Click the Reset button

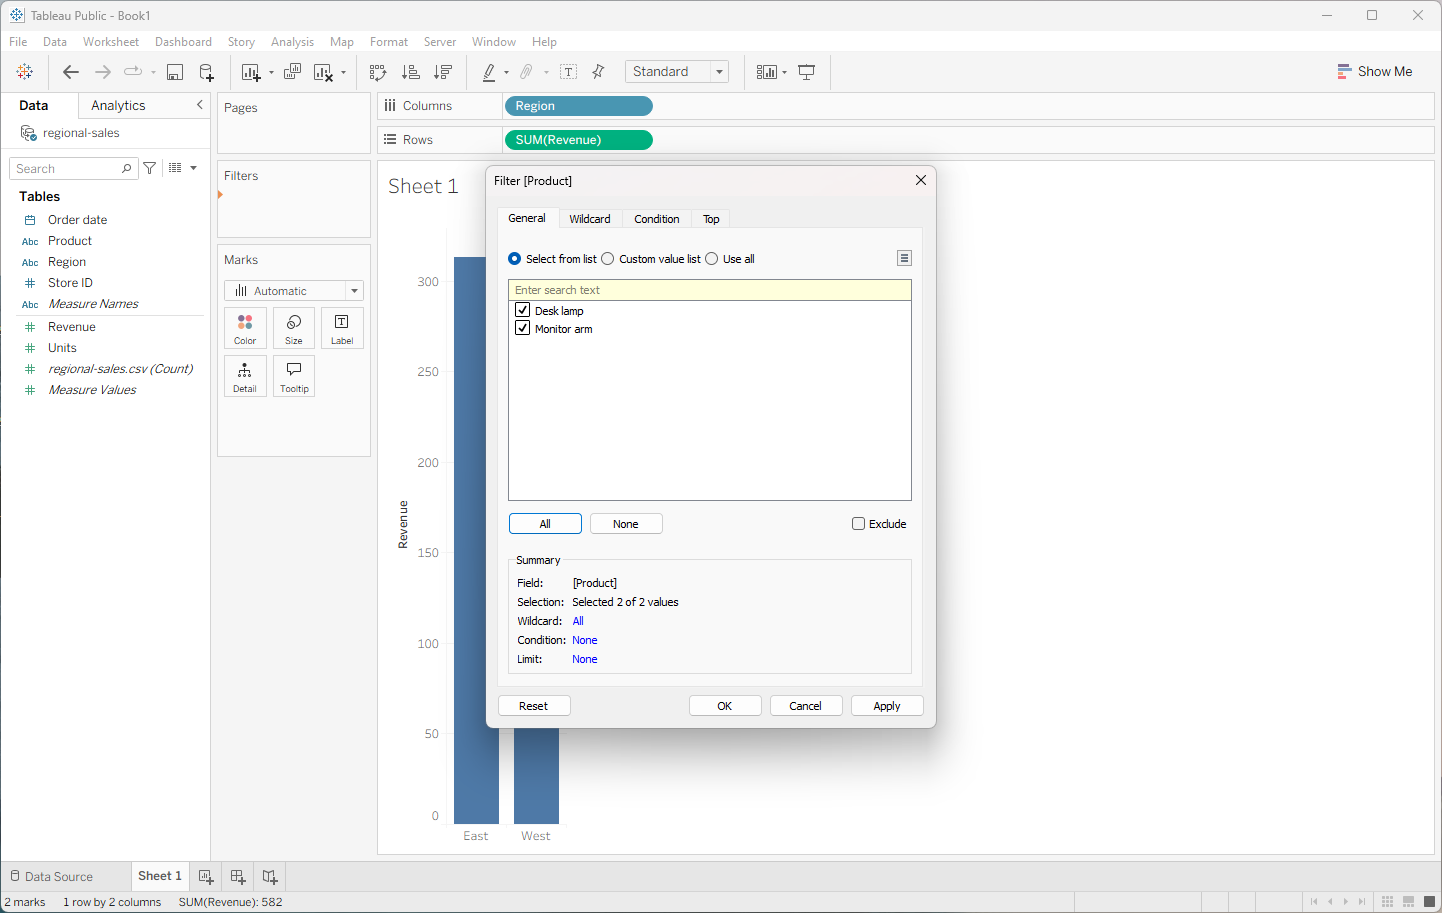(534, 706)
